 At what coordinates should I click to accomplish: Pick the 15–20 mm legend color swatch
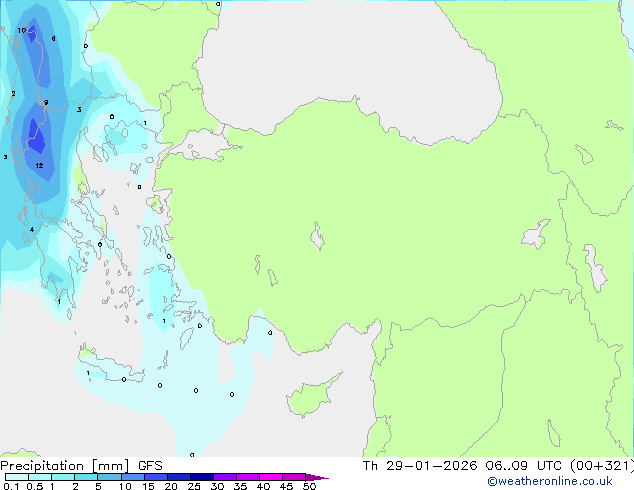155,477
